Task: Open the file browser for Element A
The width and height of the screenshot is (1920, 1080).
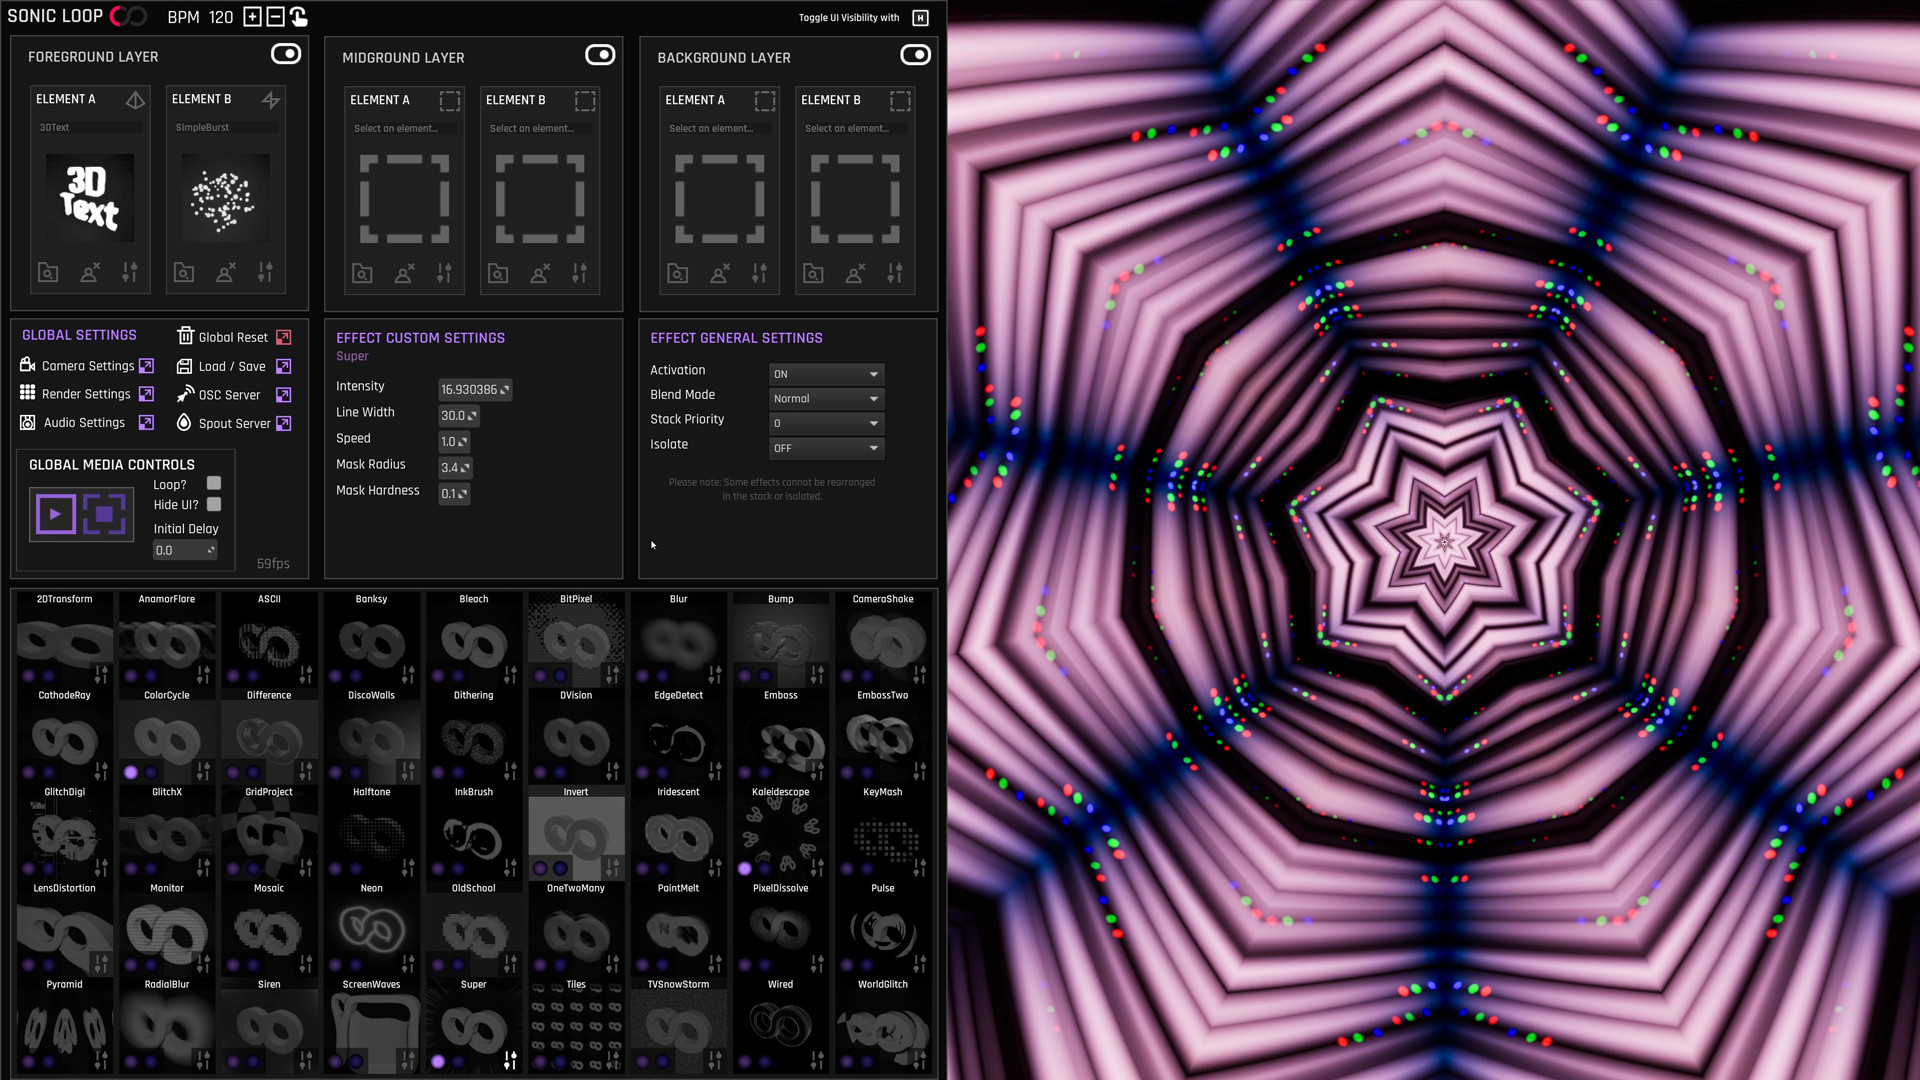Action: [x=47, y=271]
